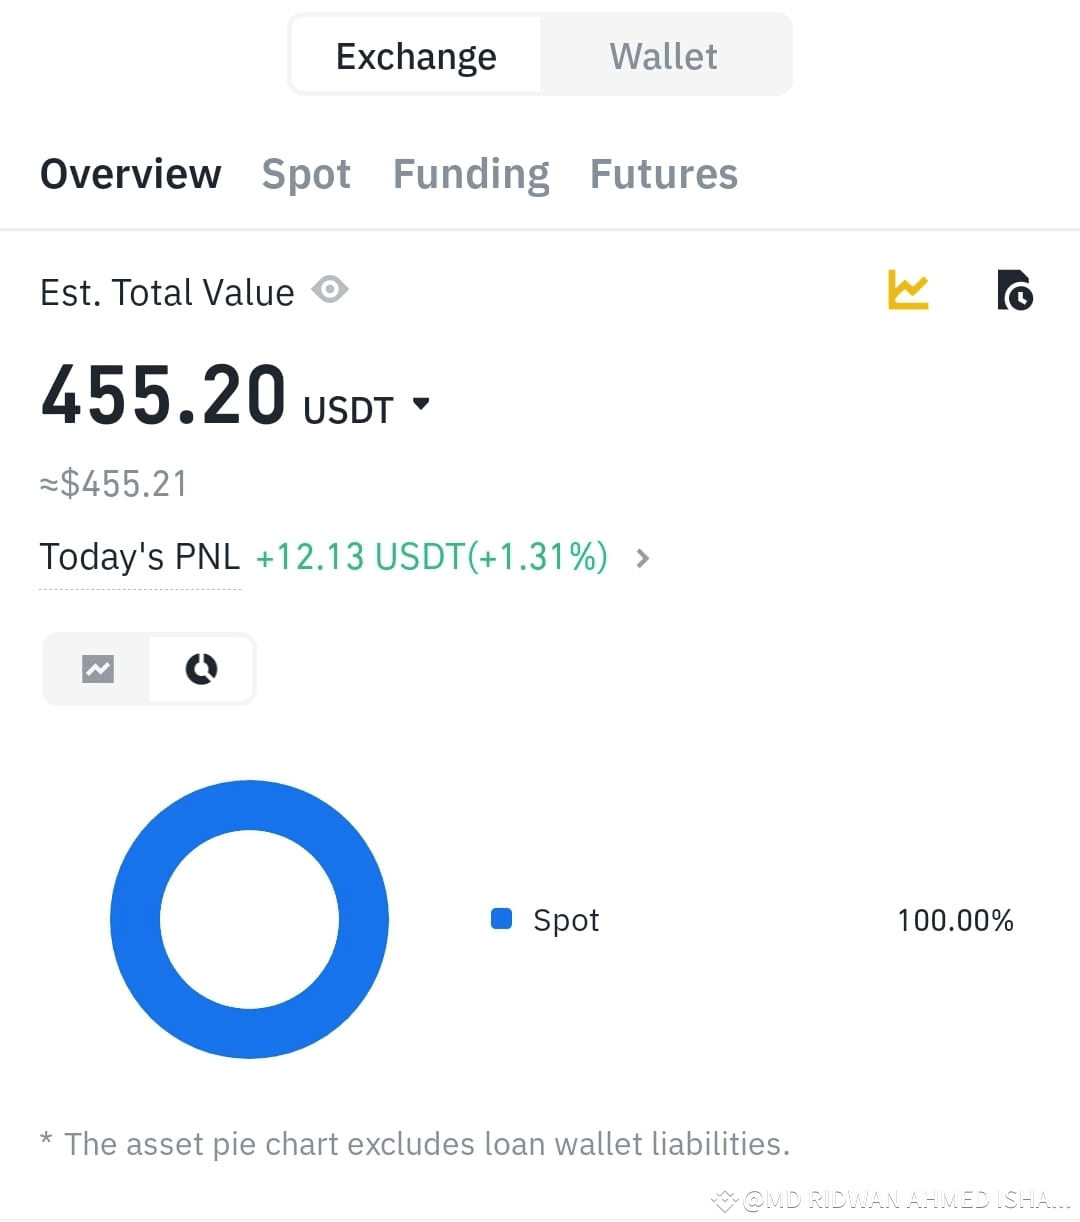Toggle balance visibility eye icon
Image resolution: width=1080 pixels, height=1222 pixels.
coord(330,290)
